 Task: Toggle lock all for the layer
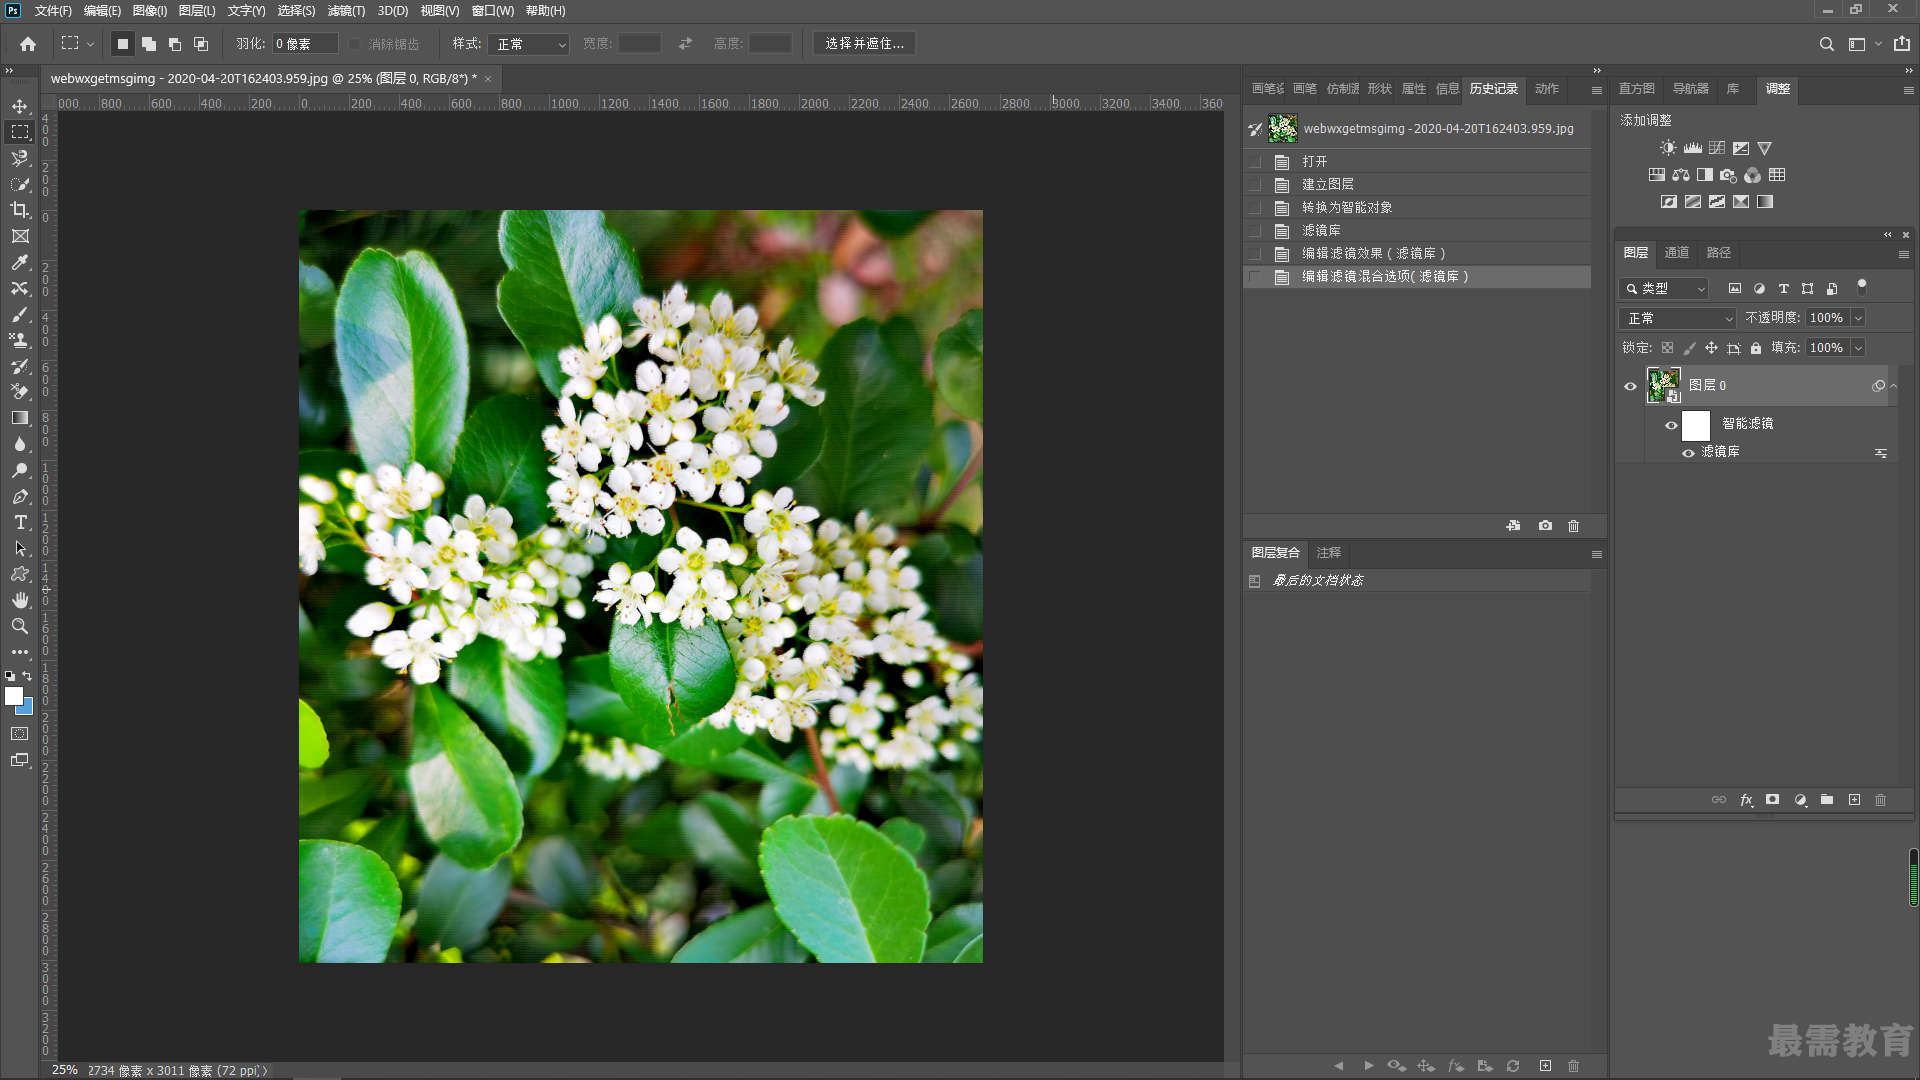click(1756, 348)
